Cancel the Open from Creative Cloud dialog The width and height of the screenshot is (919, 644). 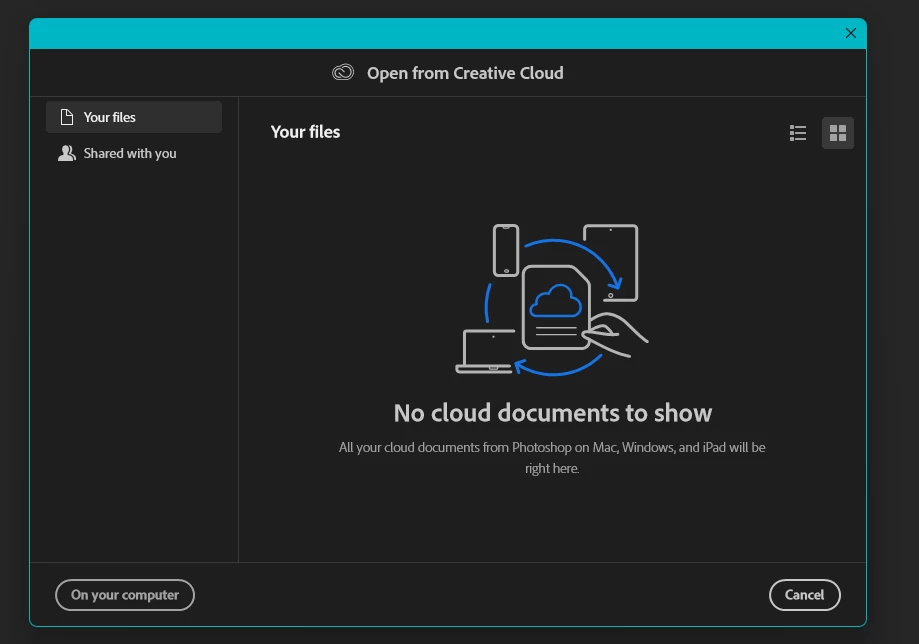(x=805, y=595)
